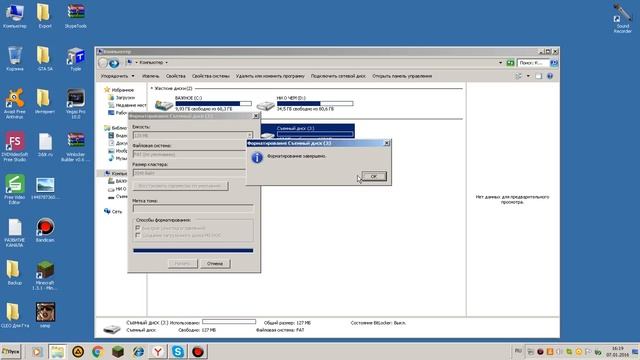This screenshot has height=360, width=640.
Task: Click the Sound Recorder desktop icon
Action: click(x=622, y=18)
